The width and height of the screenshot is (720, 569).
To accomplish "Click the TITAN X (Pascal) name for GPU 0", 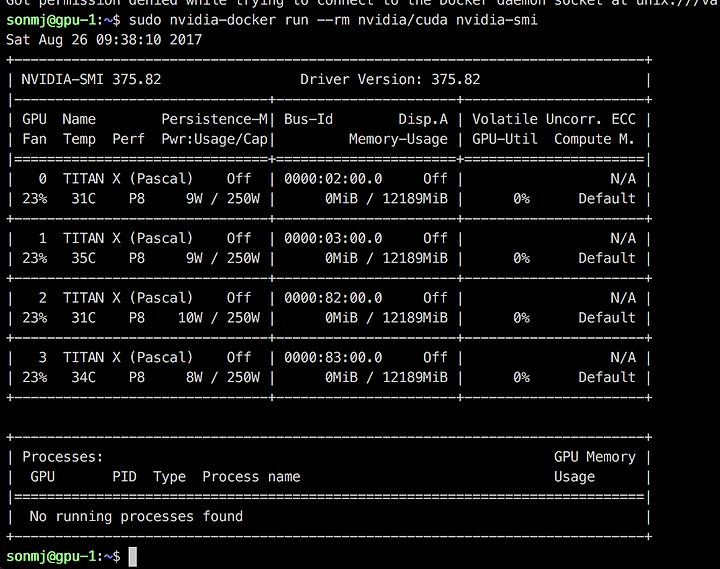I will (x=128, y=179).
